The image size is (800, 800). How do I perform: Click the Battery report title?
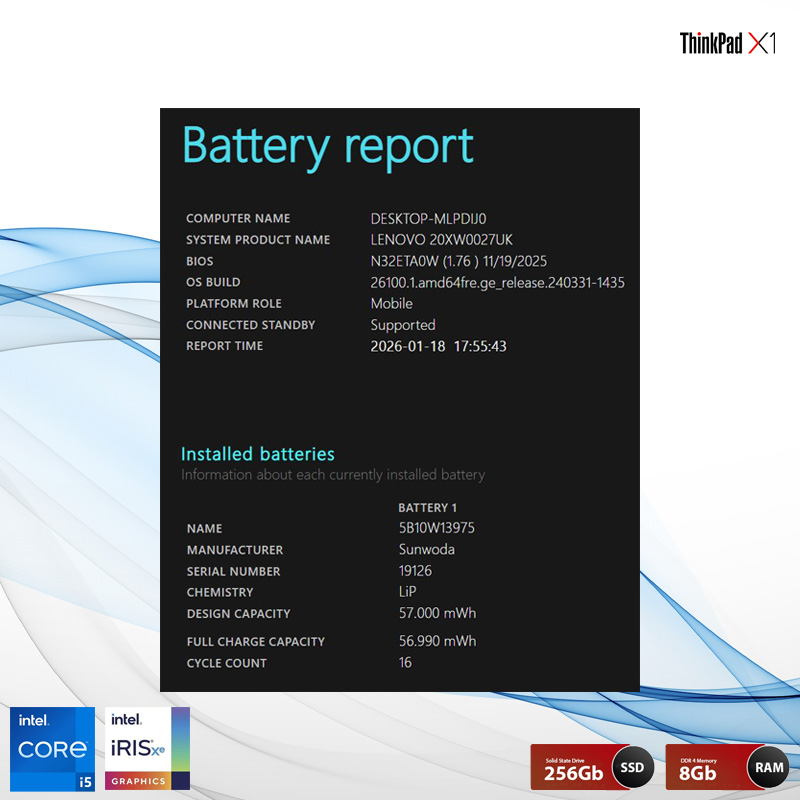click(x=327, y=146)
